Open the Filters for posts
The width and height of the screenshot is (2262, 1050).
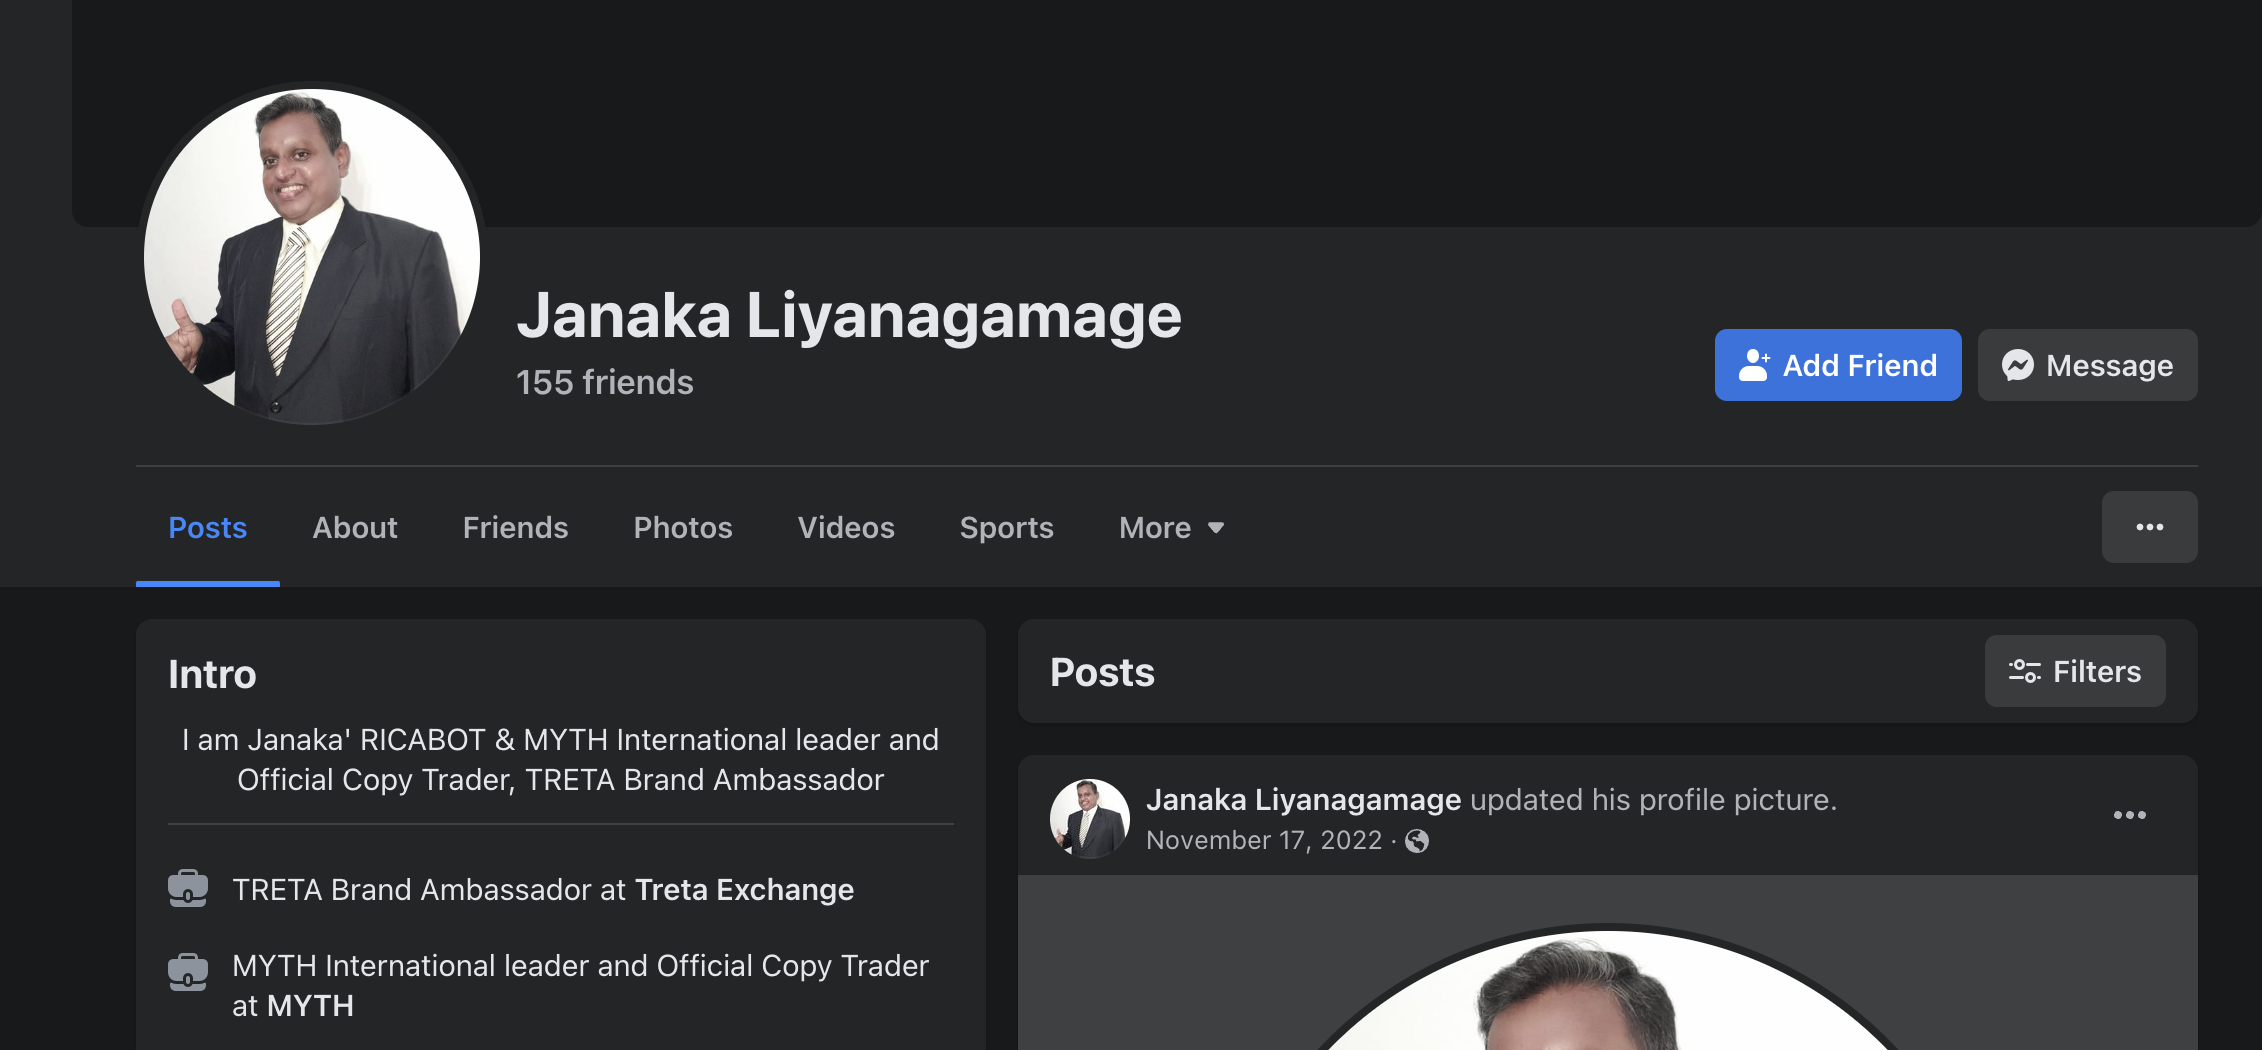pyautogui.click(x=2075, y=671)
